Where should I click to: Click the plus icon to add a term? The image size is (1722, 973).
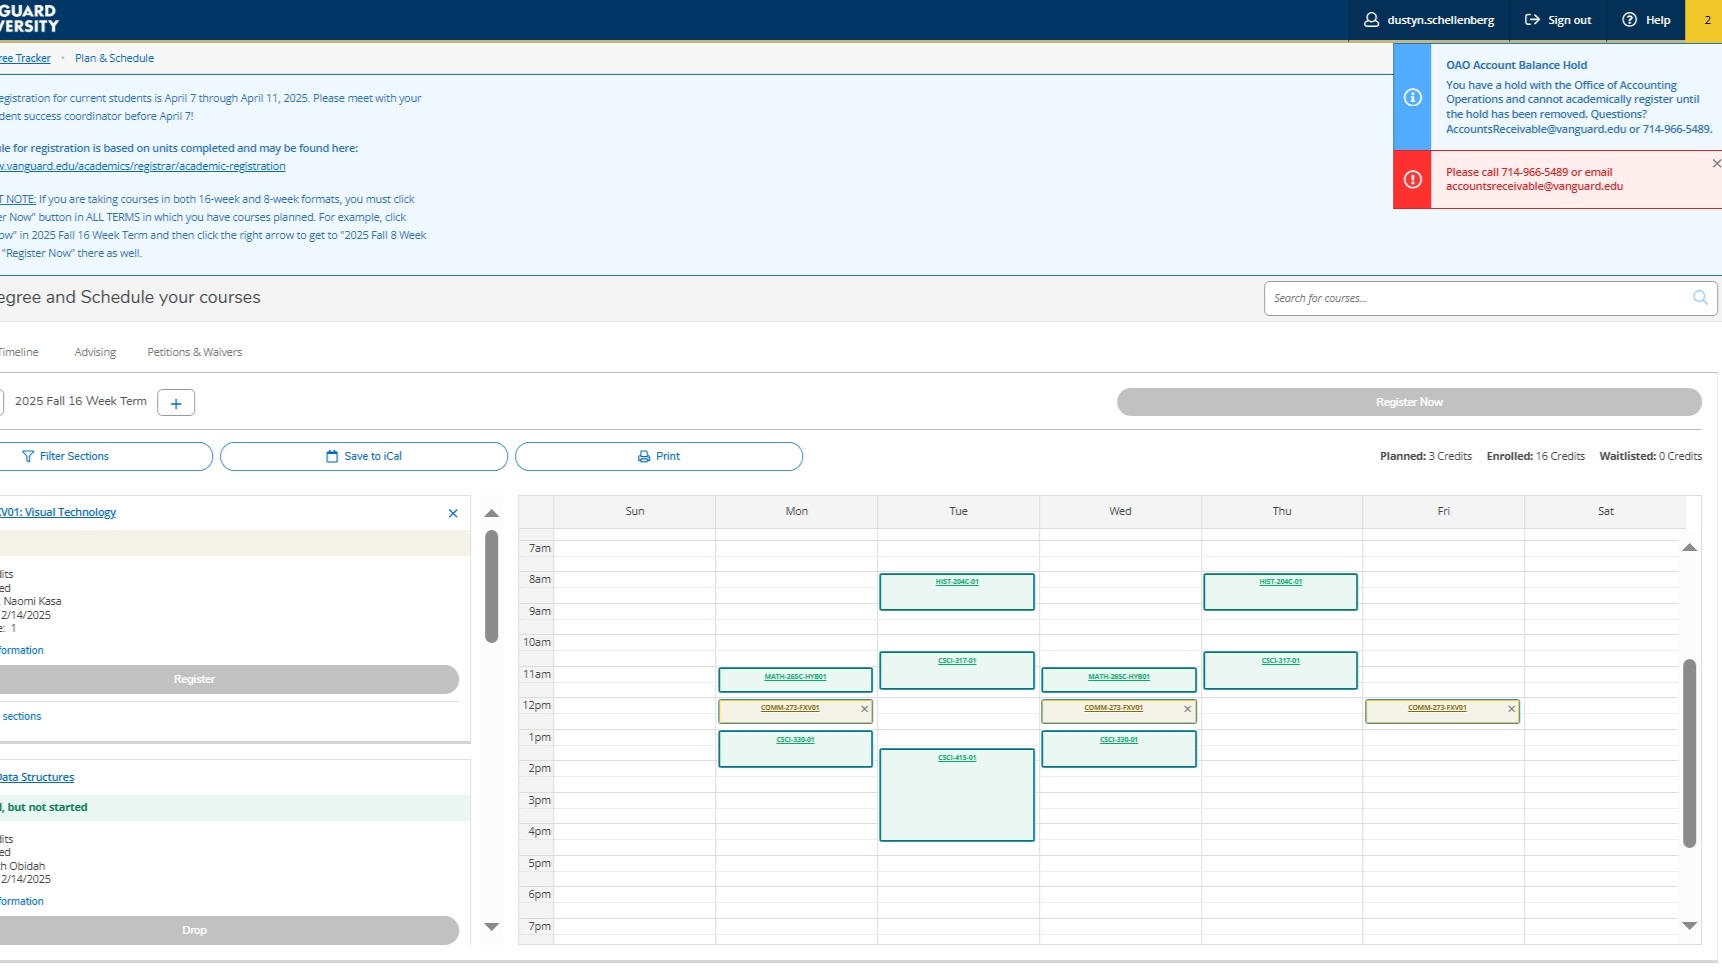(176, 403)
